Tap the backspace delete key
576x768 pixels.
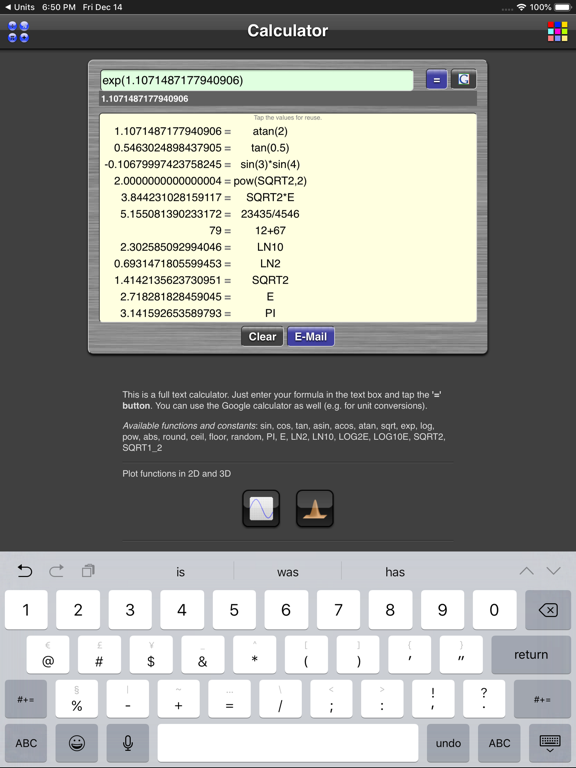click(548, 610)
